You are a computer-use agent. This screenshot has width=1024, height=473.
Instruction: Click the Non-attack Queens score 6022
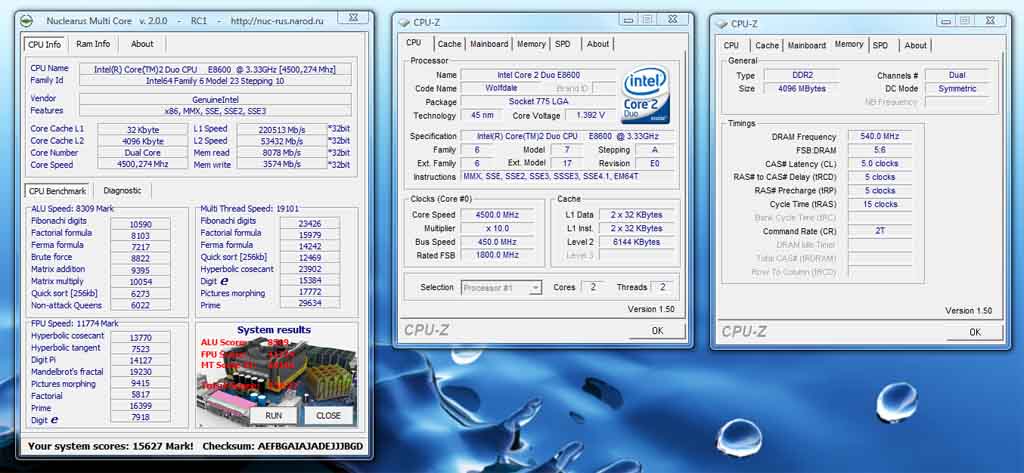[x=140, y=305]
